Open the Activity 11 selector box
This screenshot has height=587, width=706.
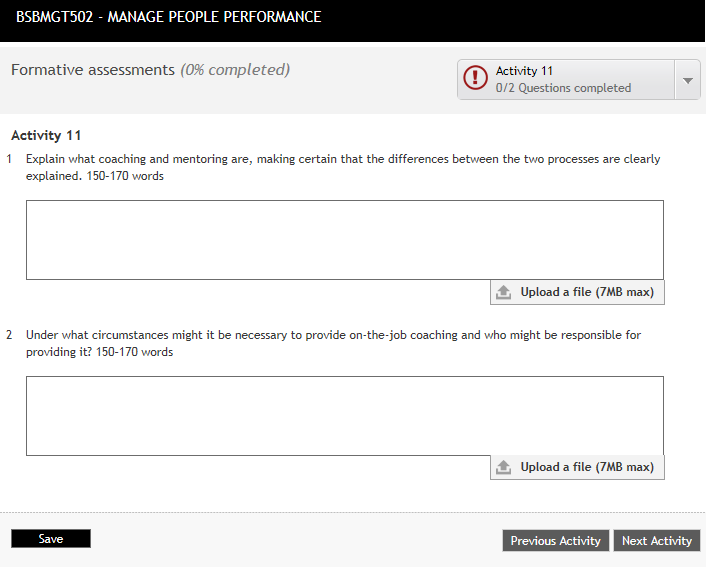pyautogui.click(x=566, y=80)
